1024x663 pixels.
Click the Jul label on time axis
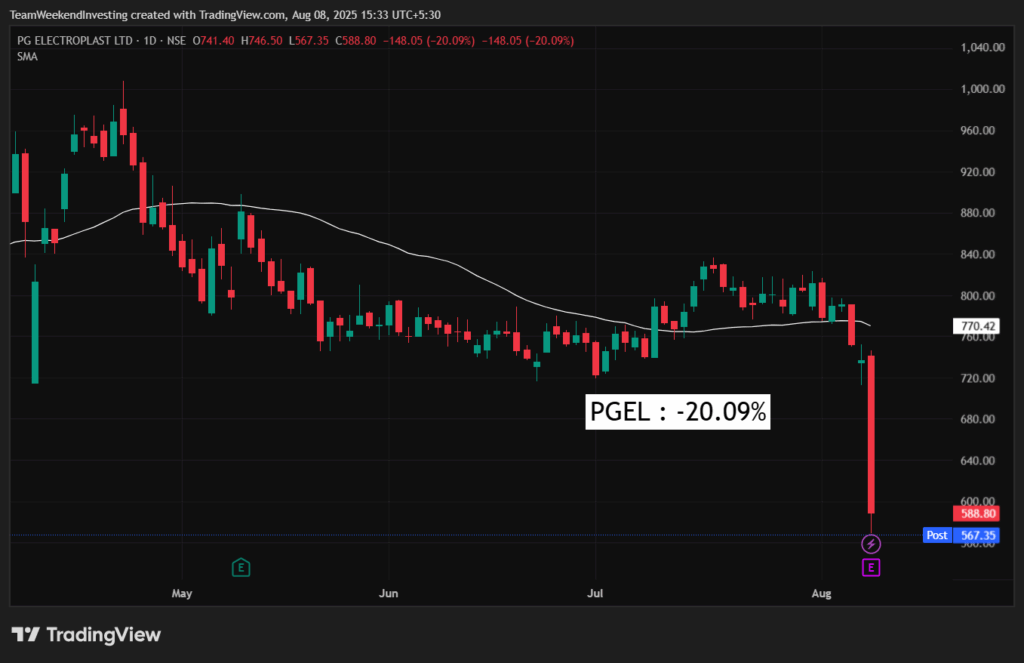[595, 593]
